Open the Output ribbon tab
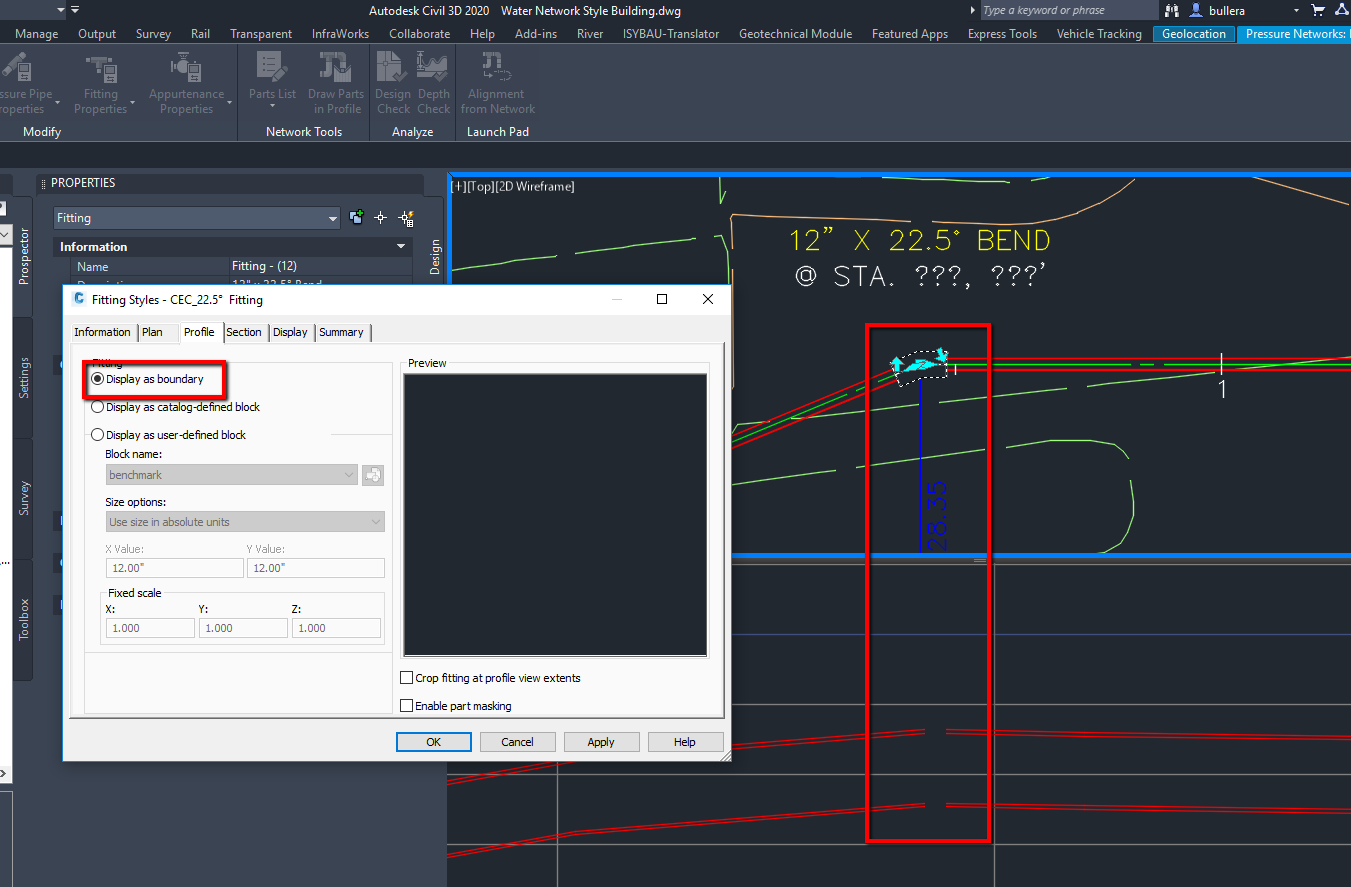This screenshot has height=887, width=1351. pos(97,34)
